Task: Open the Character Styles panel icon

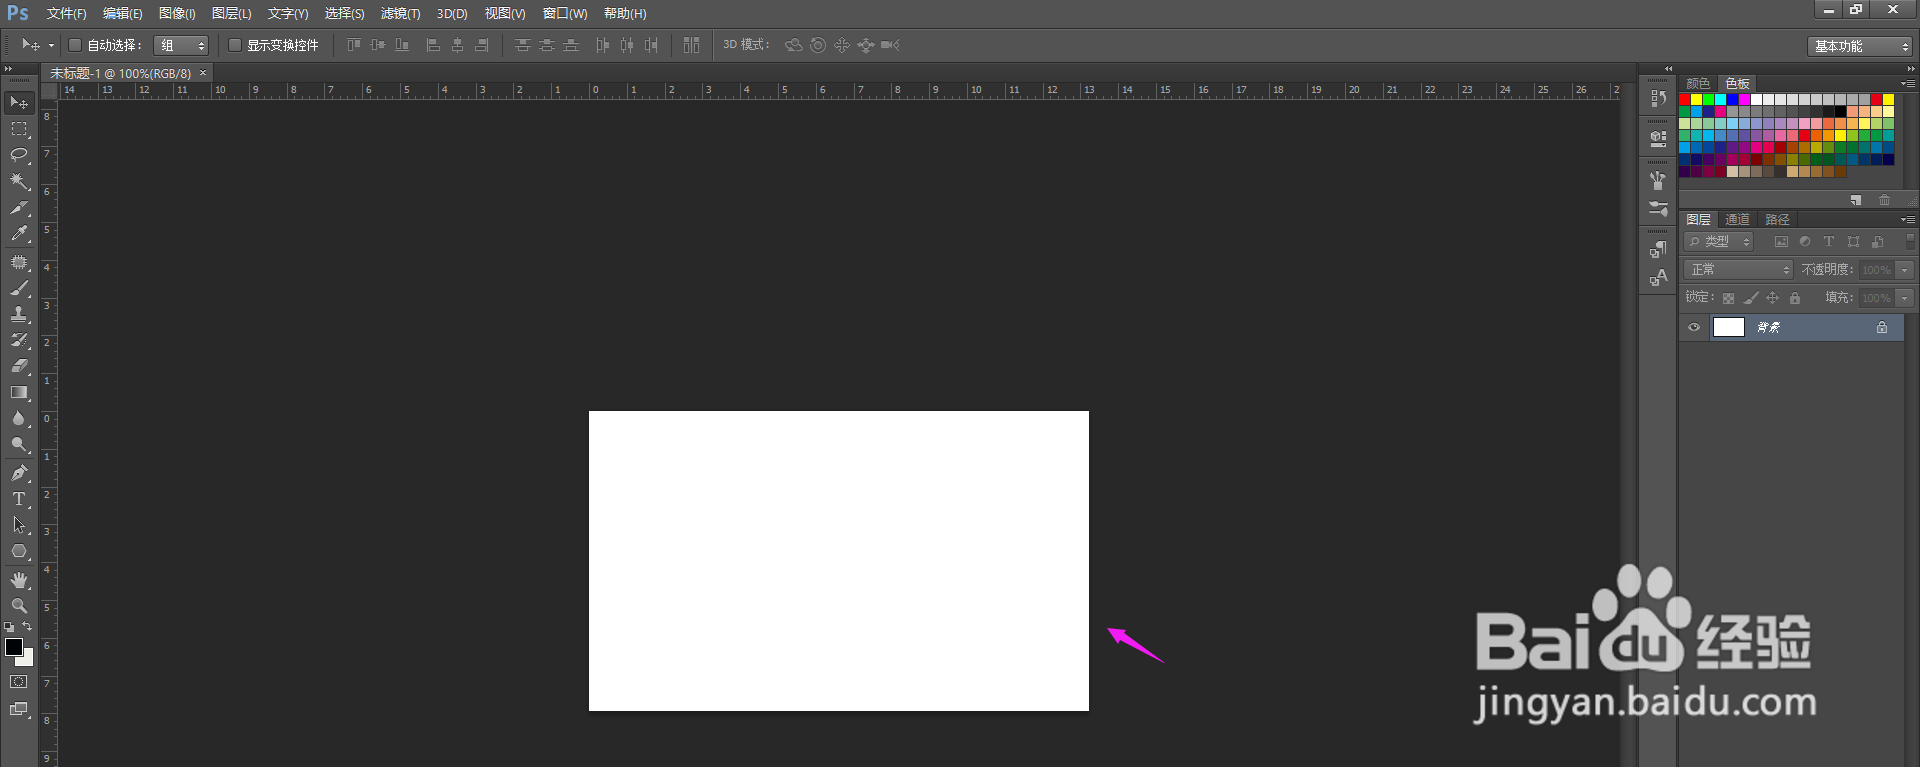Action: 1658,278
